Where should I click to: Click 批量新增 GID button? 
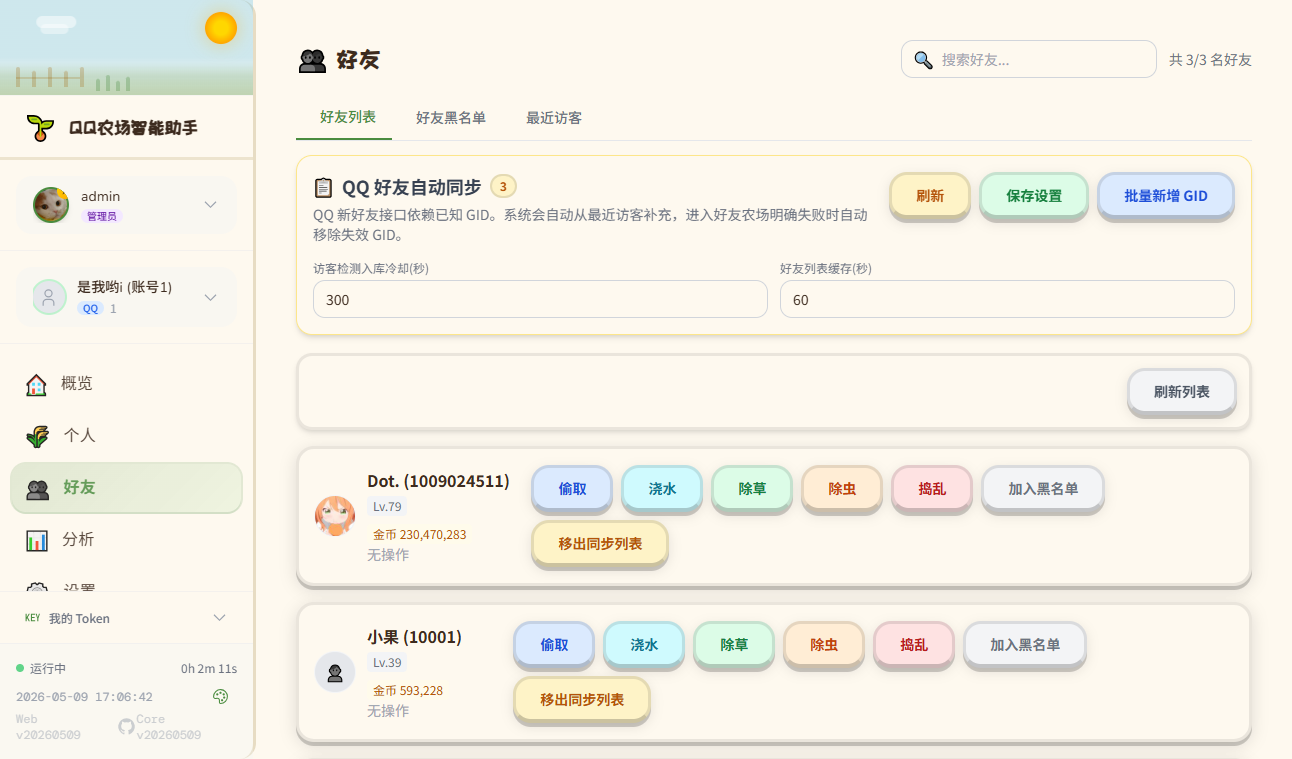click(x=1166, y=196)
